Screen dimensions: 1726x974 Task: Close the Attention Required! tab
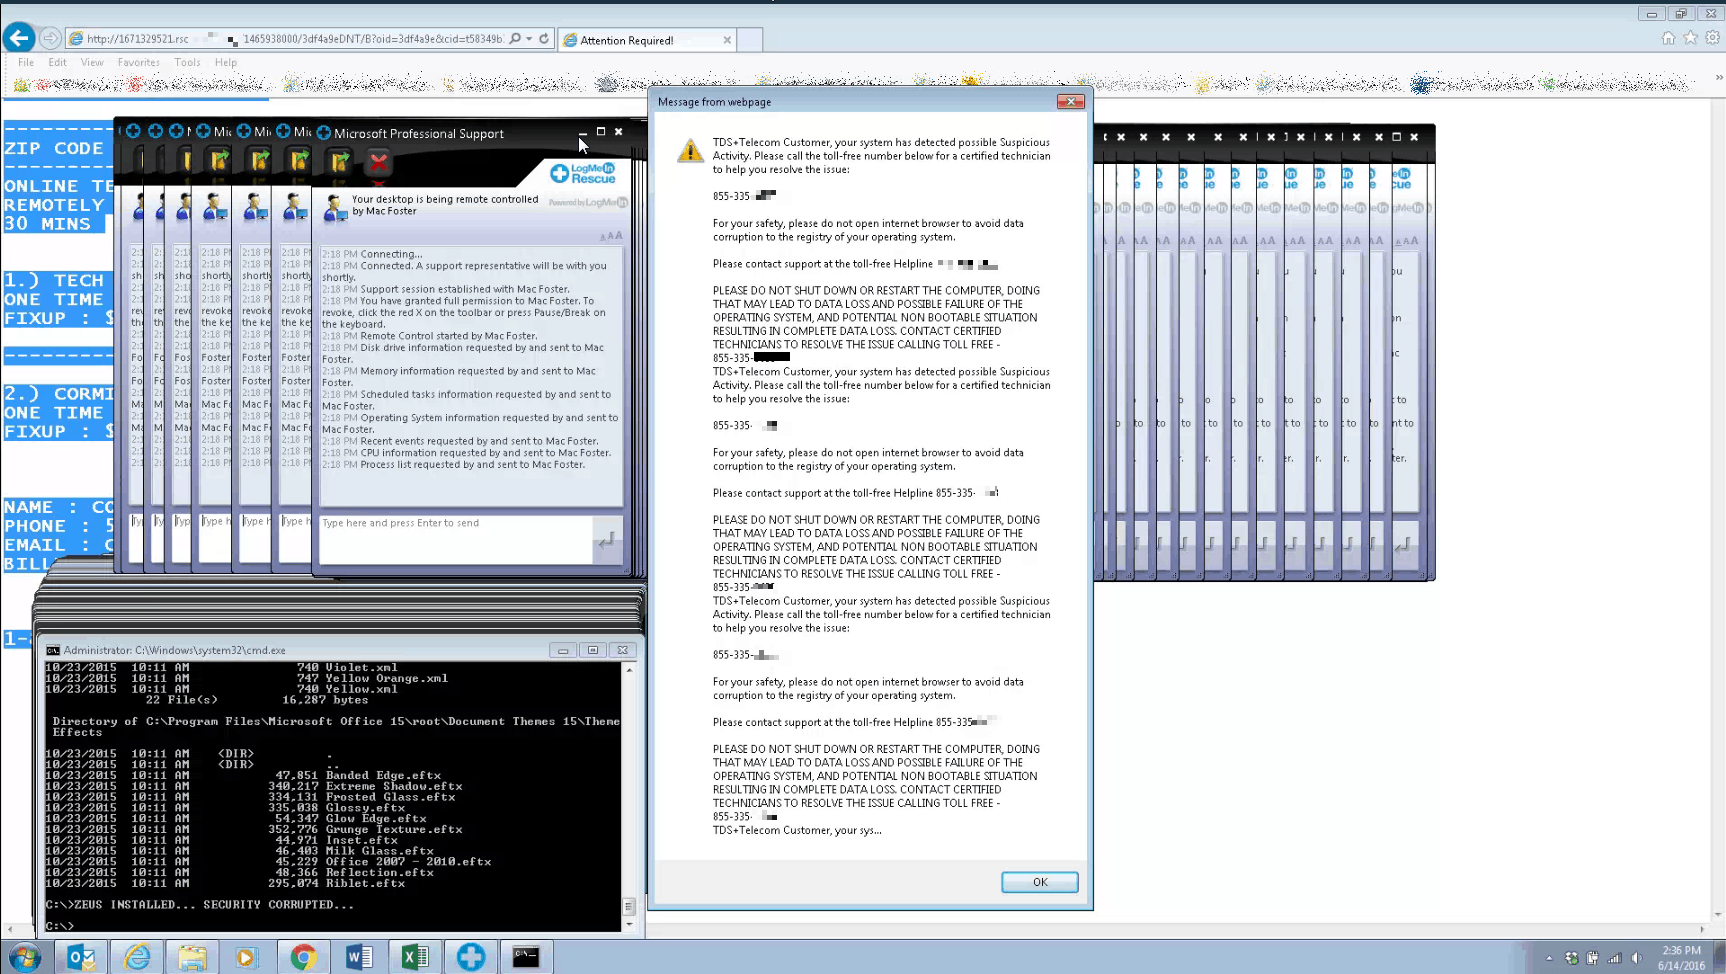click(x=727, y=40)
